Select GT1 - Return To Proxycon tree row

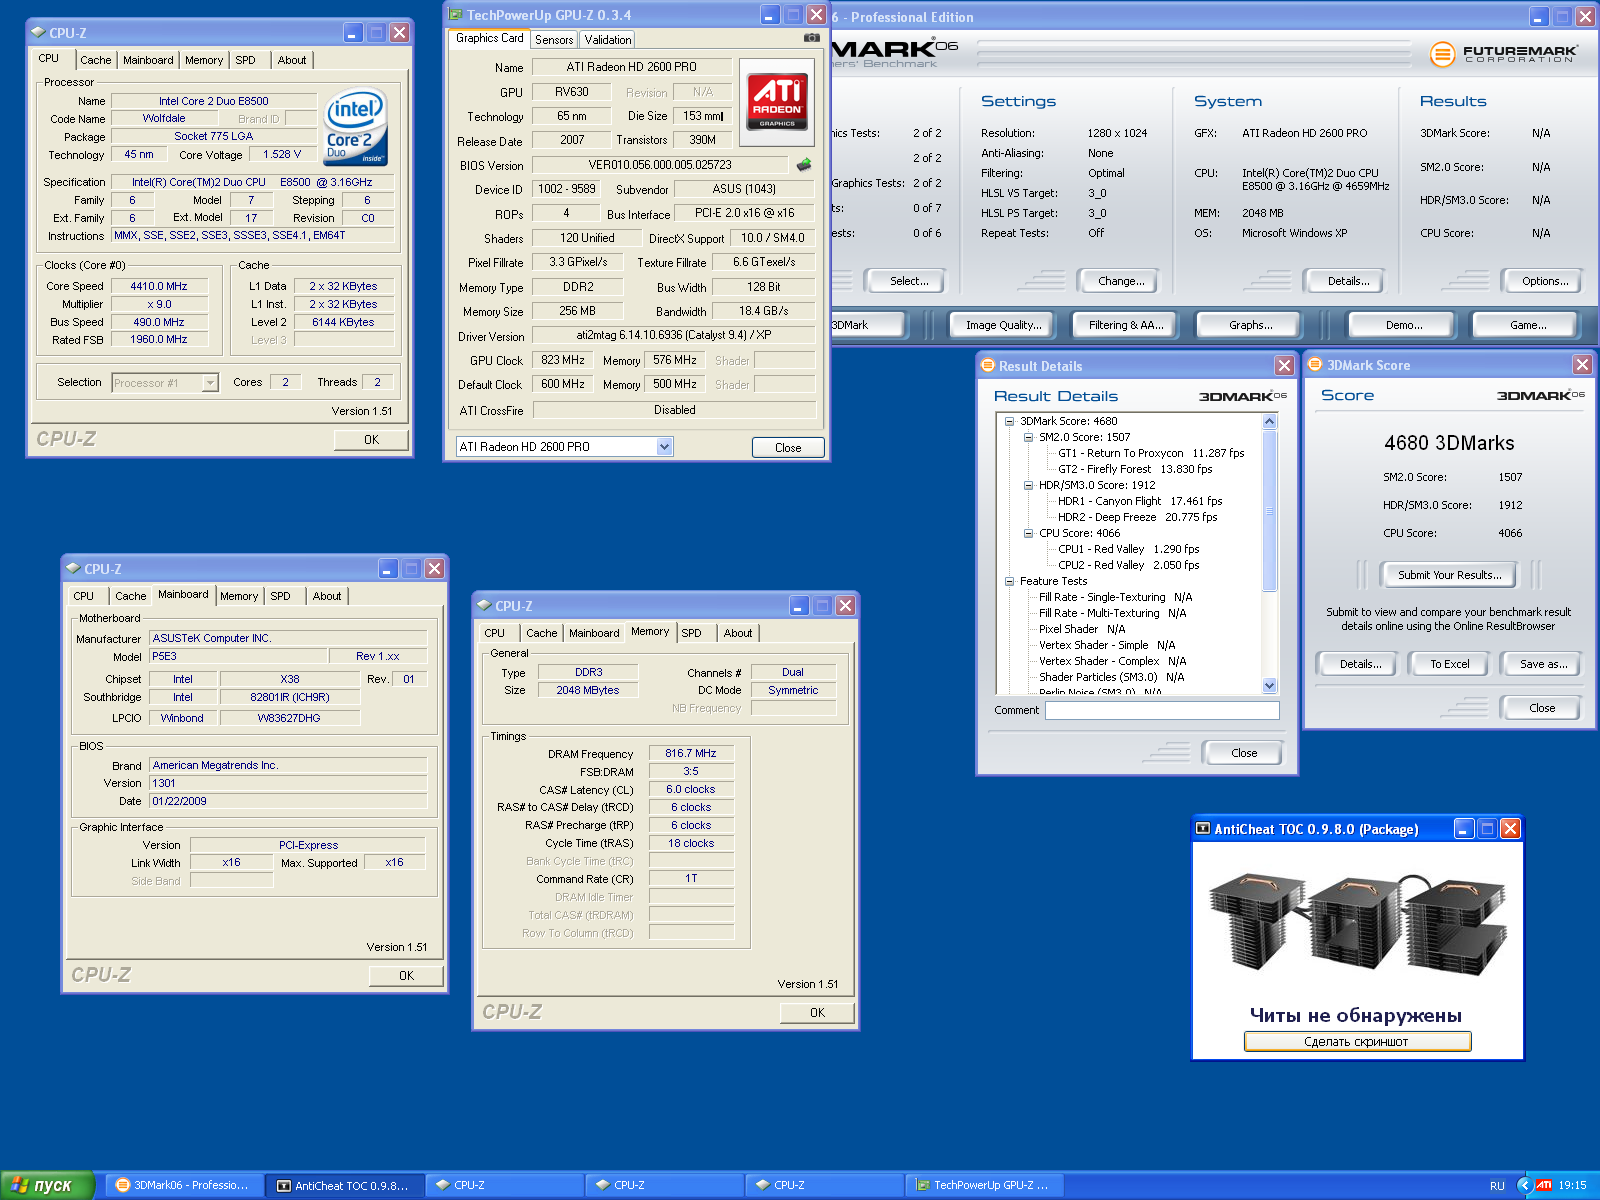pyautogui.click(x=1151, y=453)
